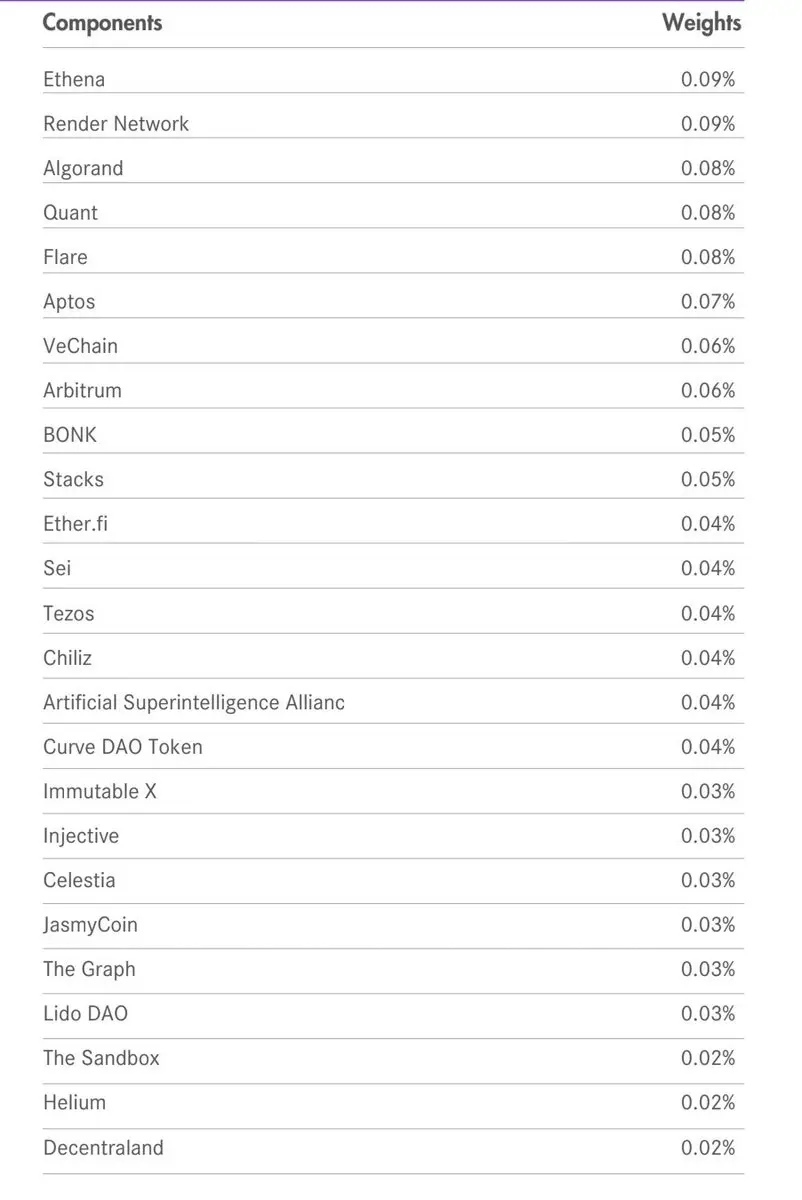Image resolution: width=802 pixels, height=1200 pixels.
Task: Select the Render Network component
Action: (x=116, y=124)
